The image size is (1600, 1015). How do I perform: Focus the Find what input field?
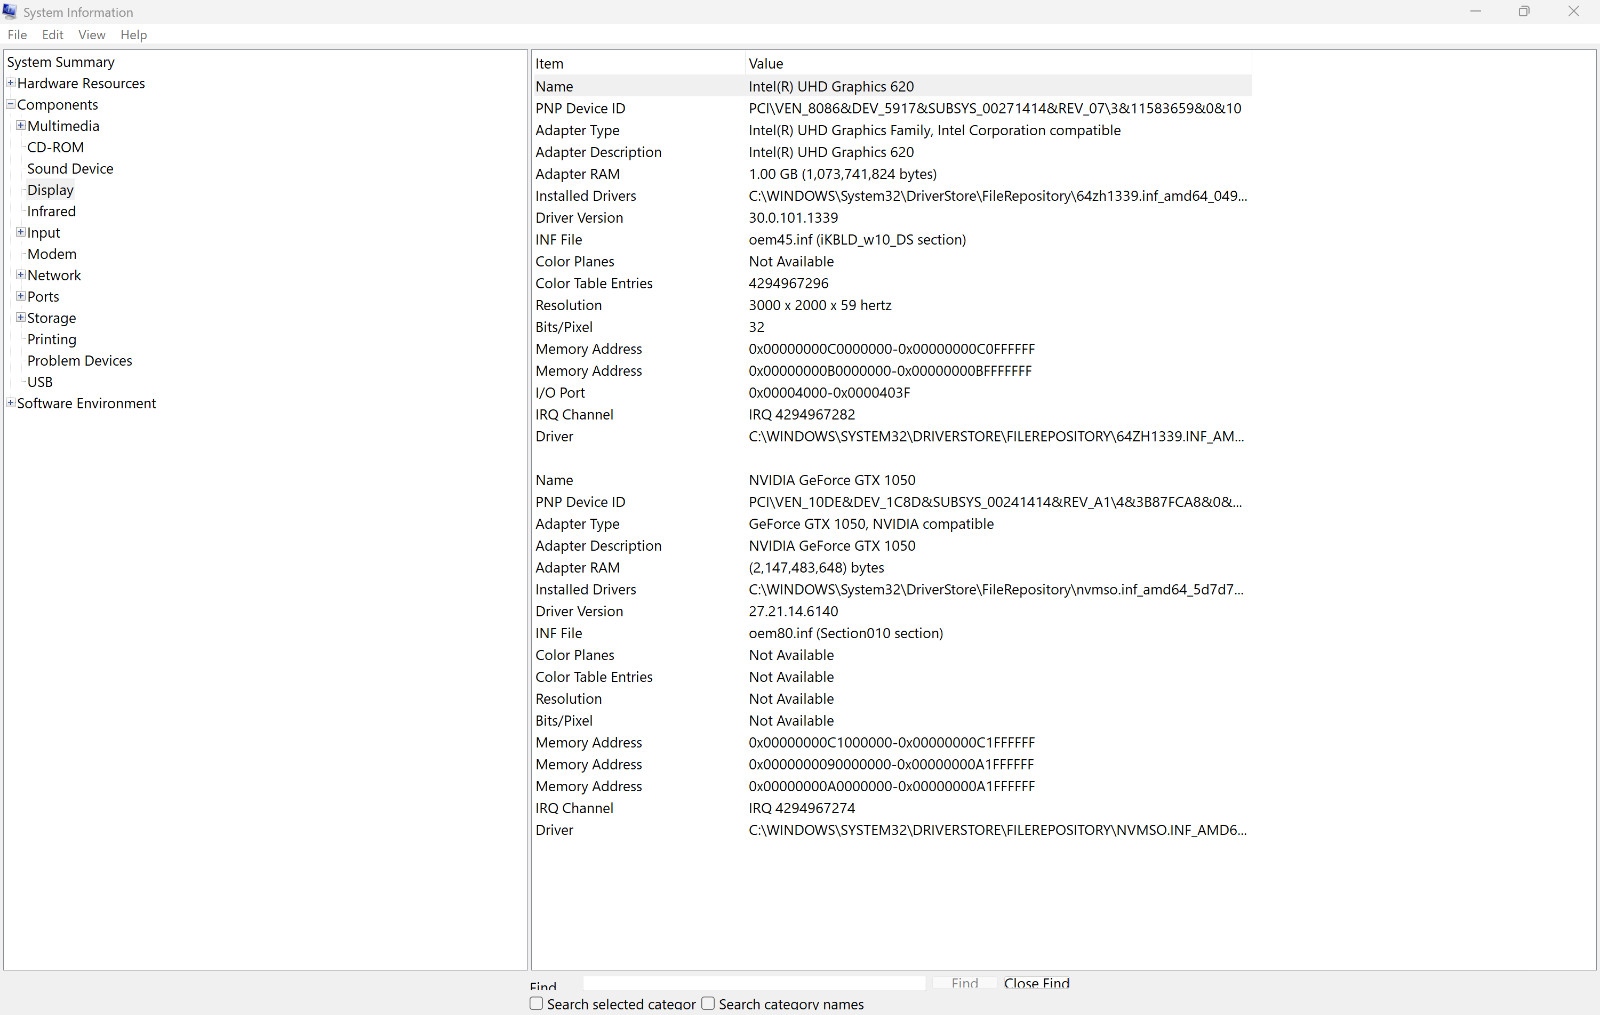pyautogui.click(x=754, y=983)
